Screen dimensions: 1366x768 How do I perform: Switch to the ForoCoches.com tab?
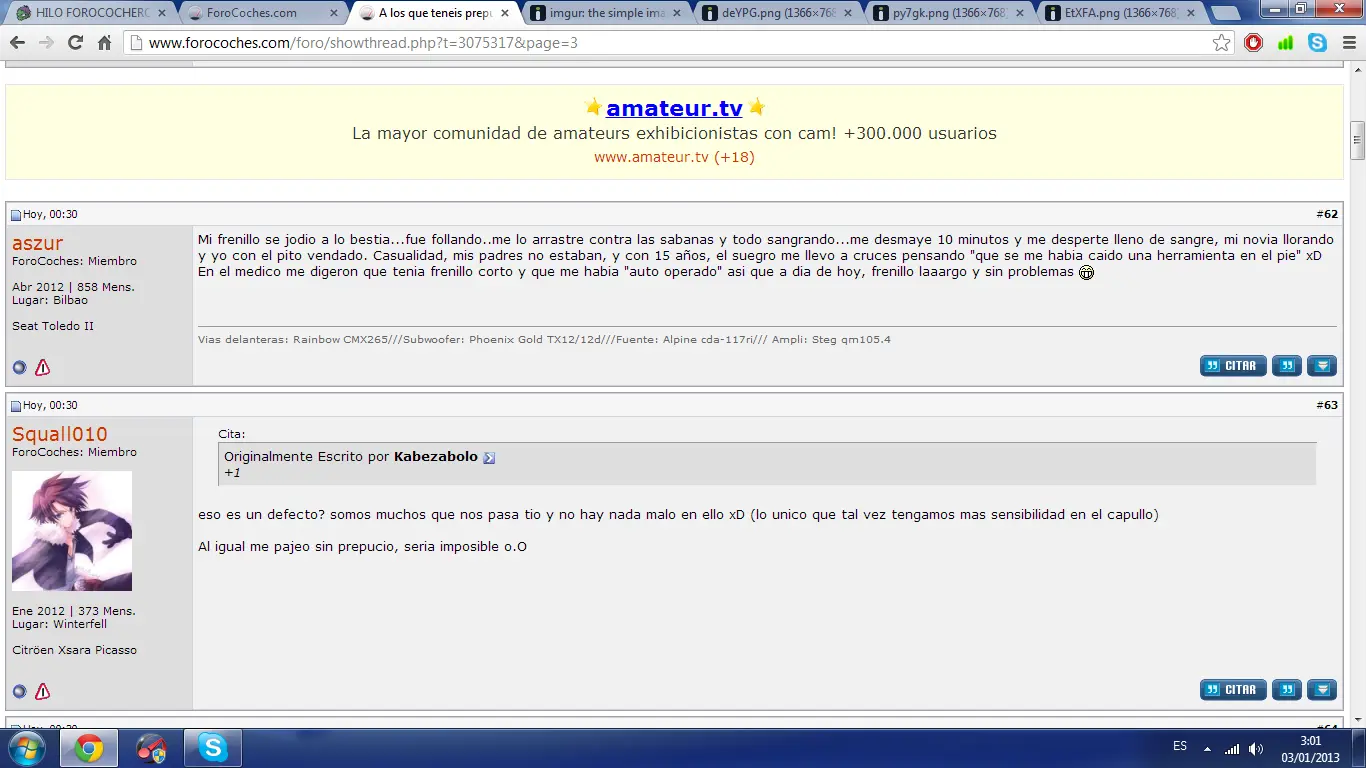tap(262, 13)
